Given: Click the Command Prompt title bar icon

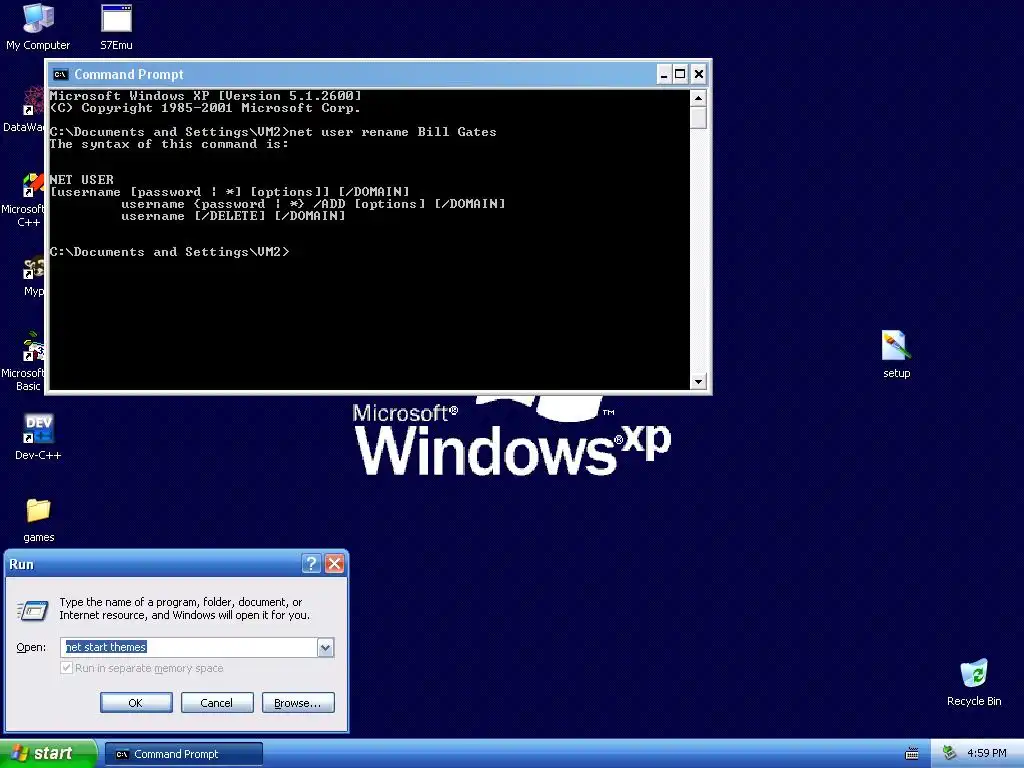Looking at the screenshot, I should (x=61, y=74).
